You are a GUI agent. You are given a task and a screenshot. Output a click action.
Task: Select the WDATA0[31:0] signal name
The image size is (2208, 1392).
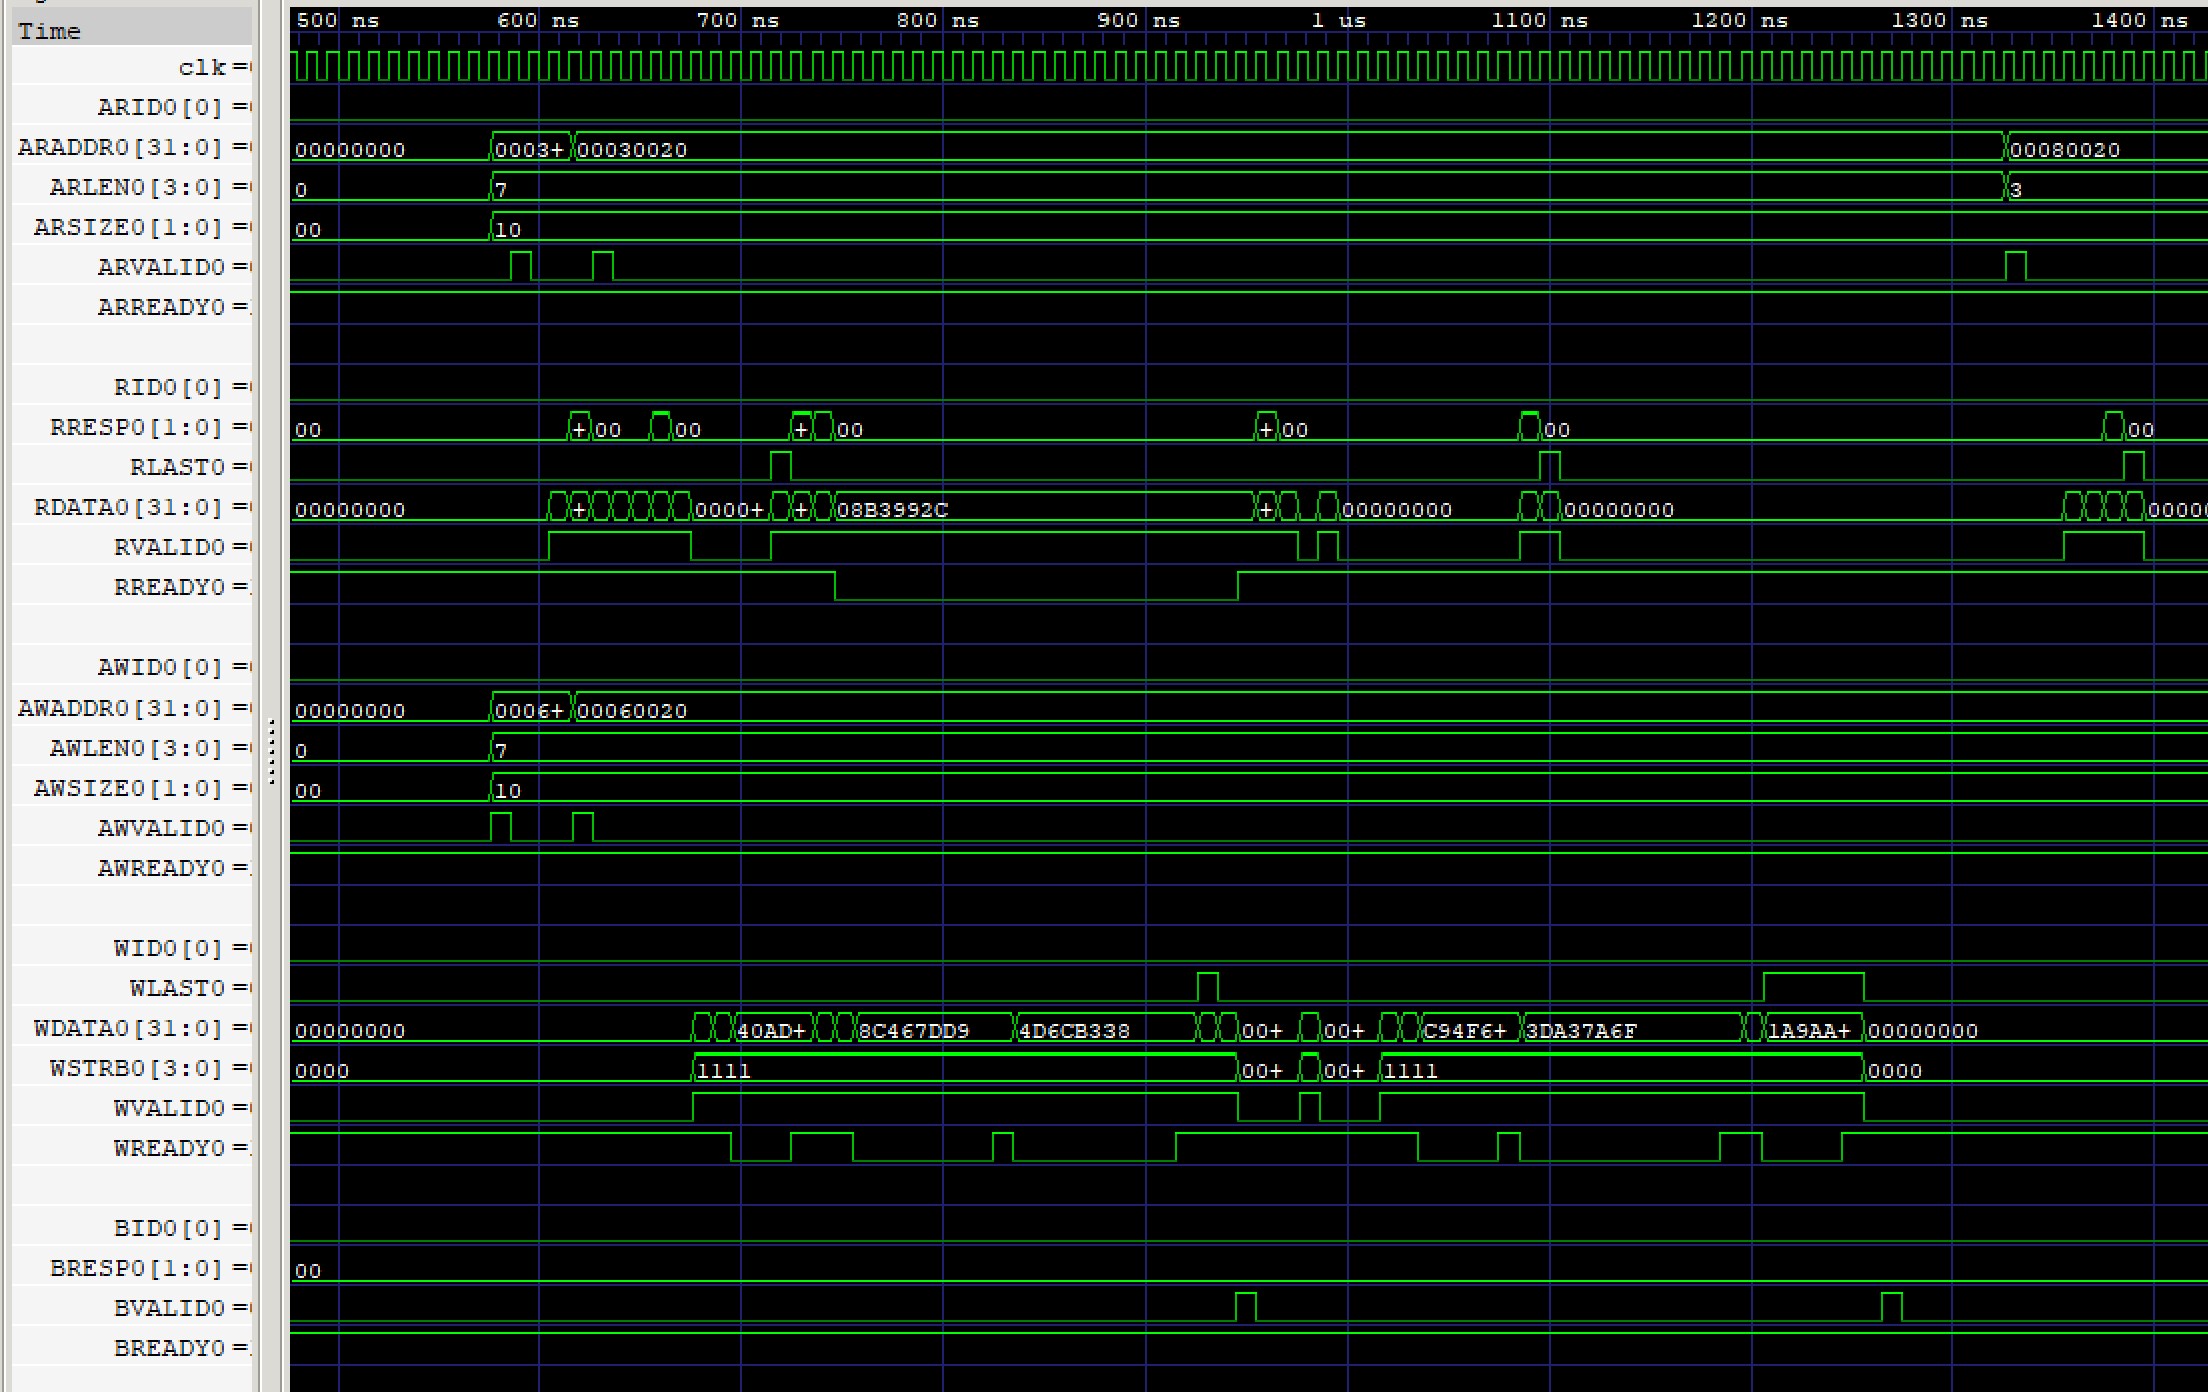128,1028
